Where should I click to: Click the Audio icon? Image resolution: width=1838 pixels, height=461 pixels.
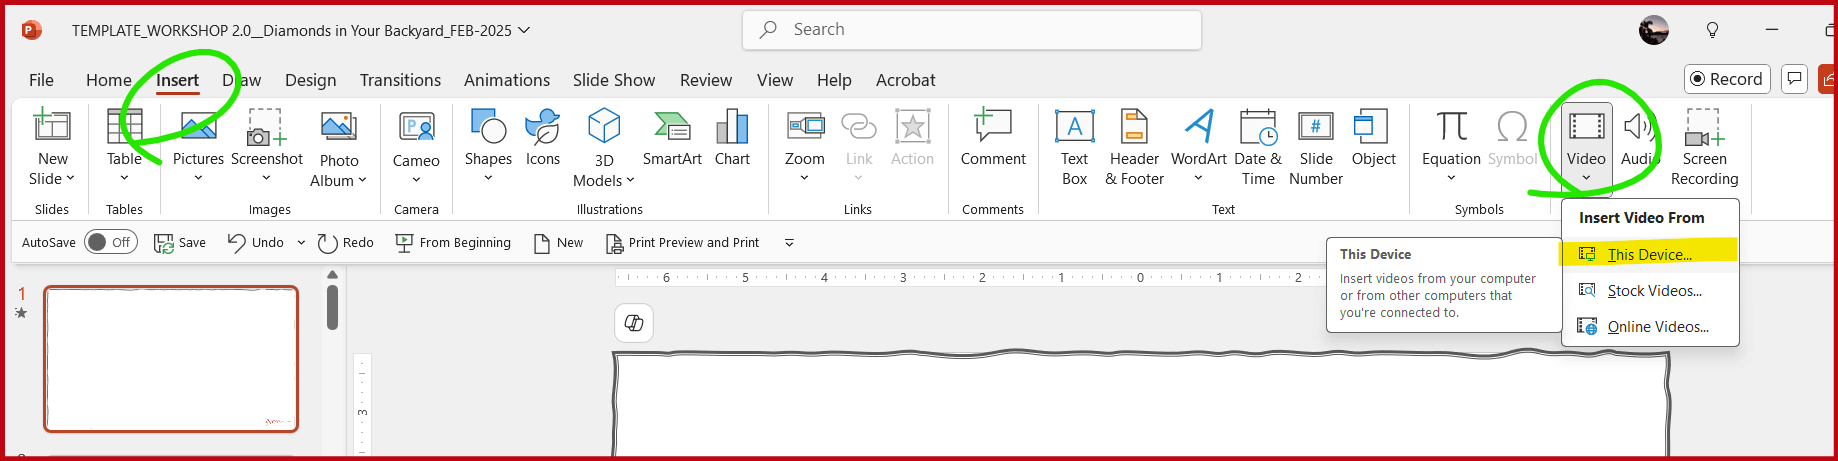pos(1639,126)
